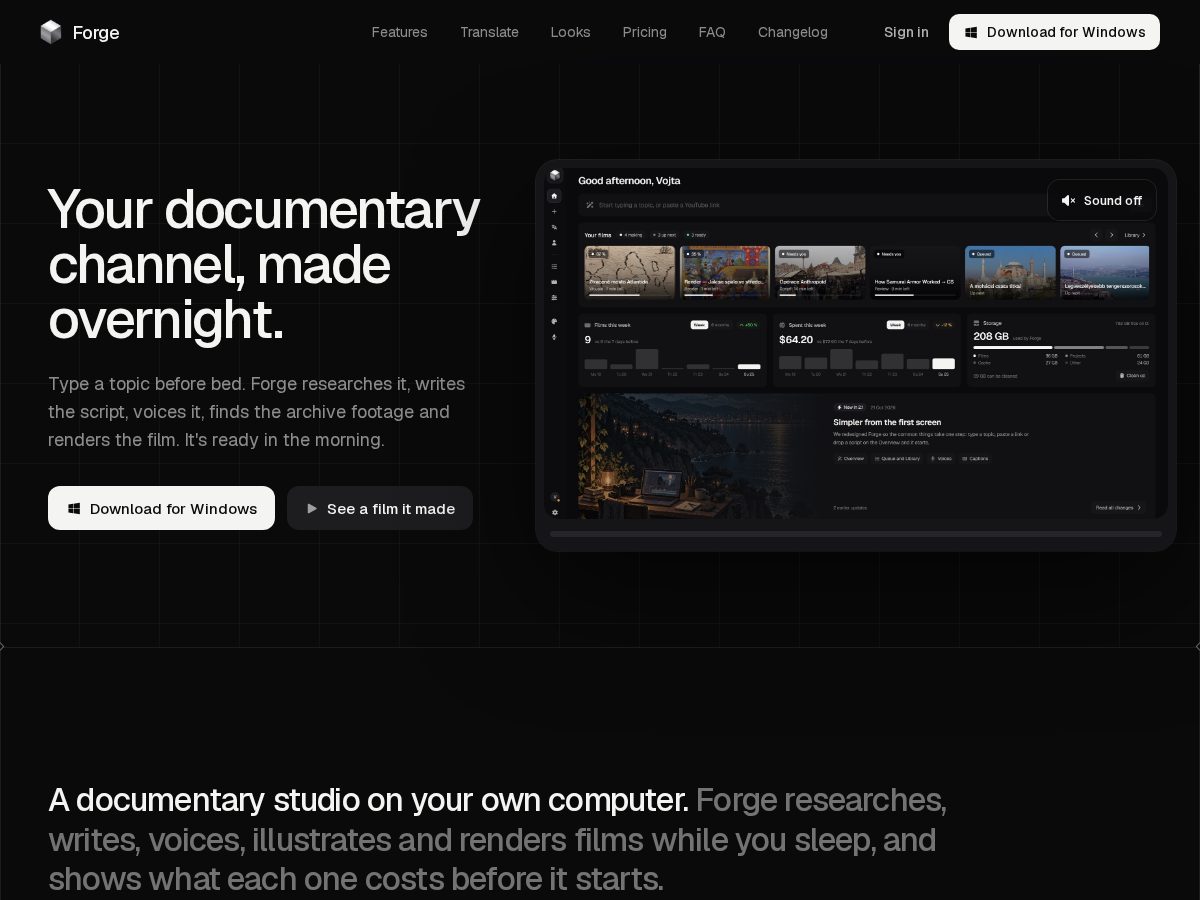Click 'Good afternoon, Vojta' greeting

[629, 181]
